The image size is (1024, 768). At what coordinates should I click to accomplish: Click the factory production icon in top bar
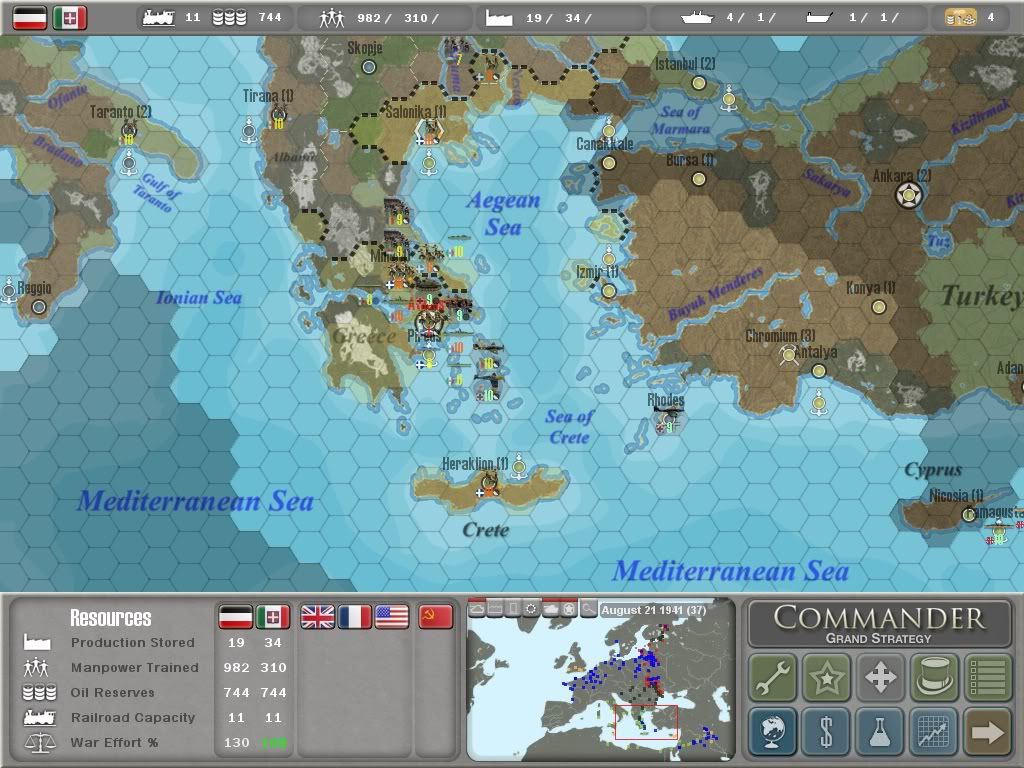[x=499, y=18]
